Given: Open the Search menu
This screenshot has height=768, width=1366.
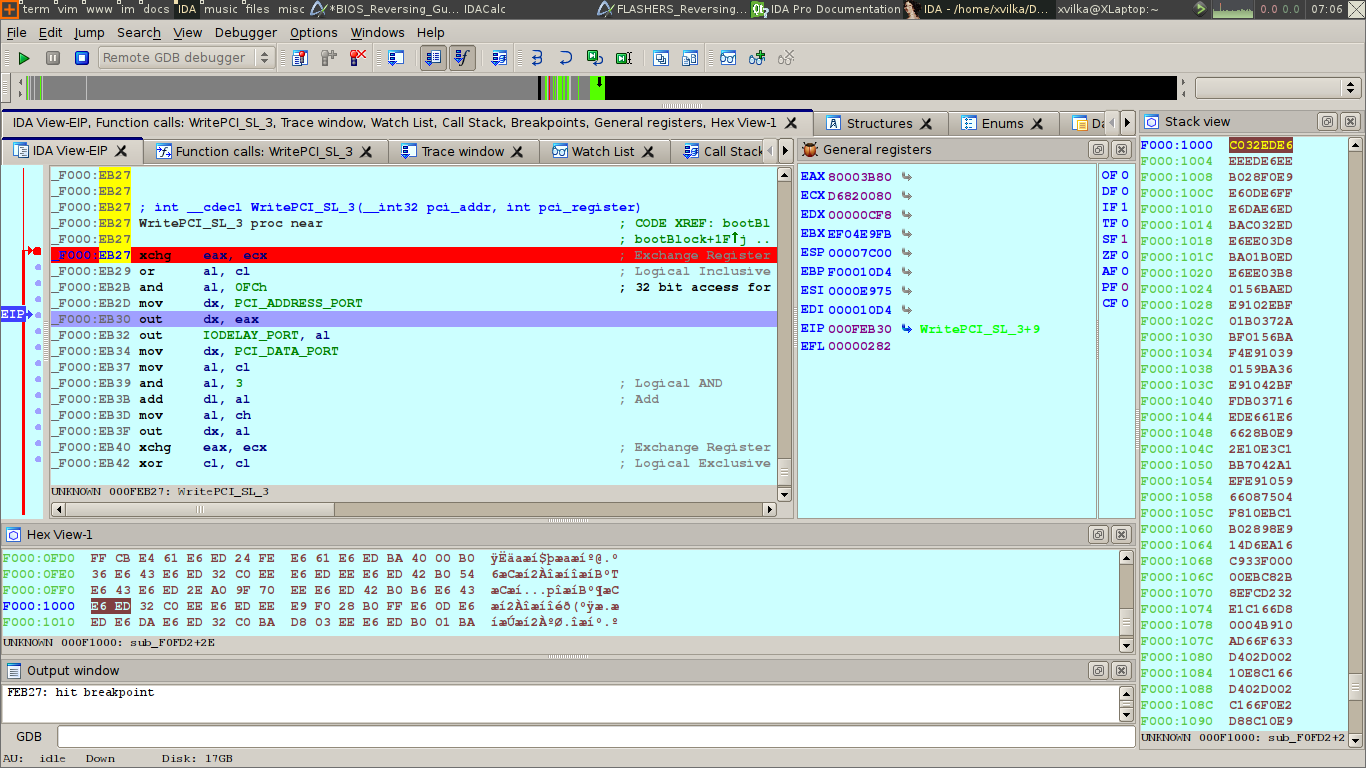Looking at the screenshot, I should 138,32.
